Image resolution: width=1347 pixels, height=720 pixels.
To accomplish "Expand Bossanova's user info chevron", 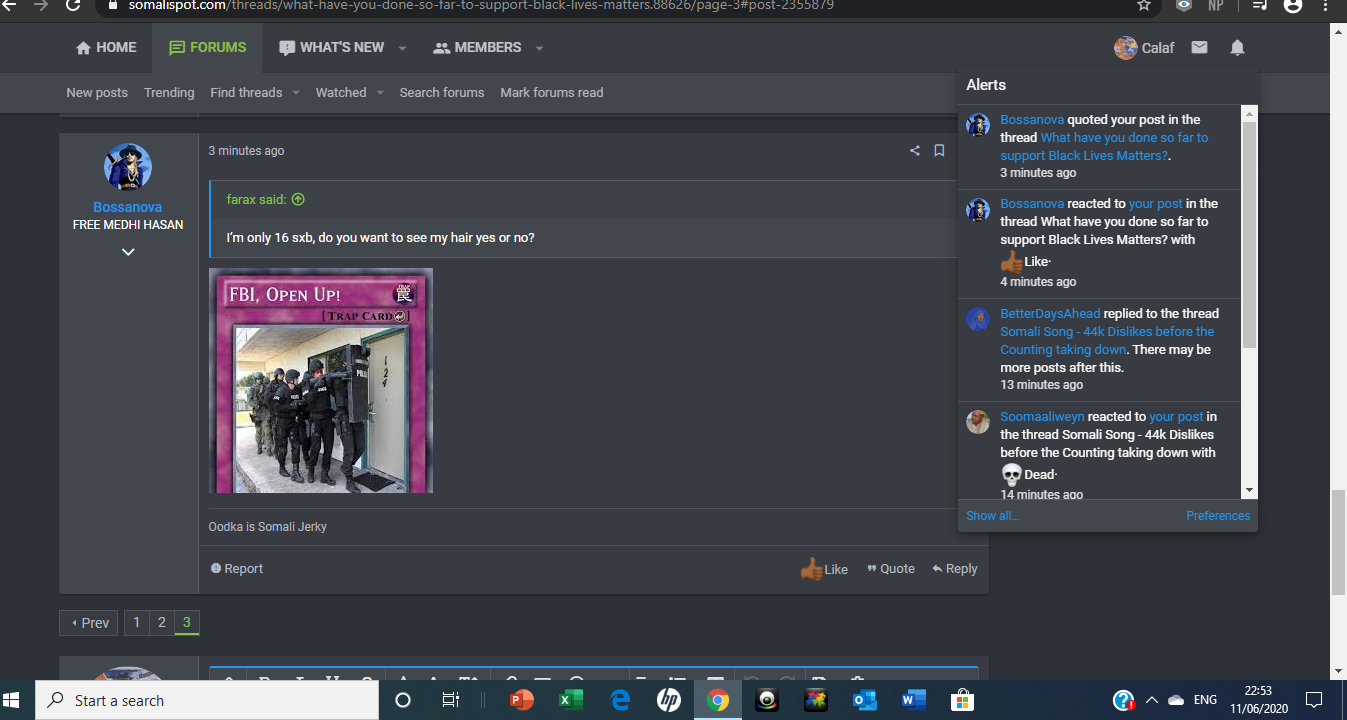I will coord(128,252).
